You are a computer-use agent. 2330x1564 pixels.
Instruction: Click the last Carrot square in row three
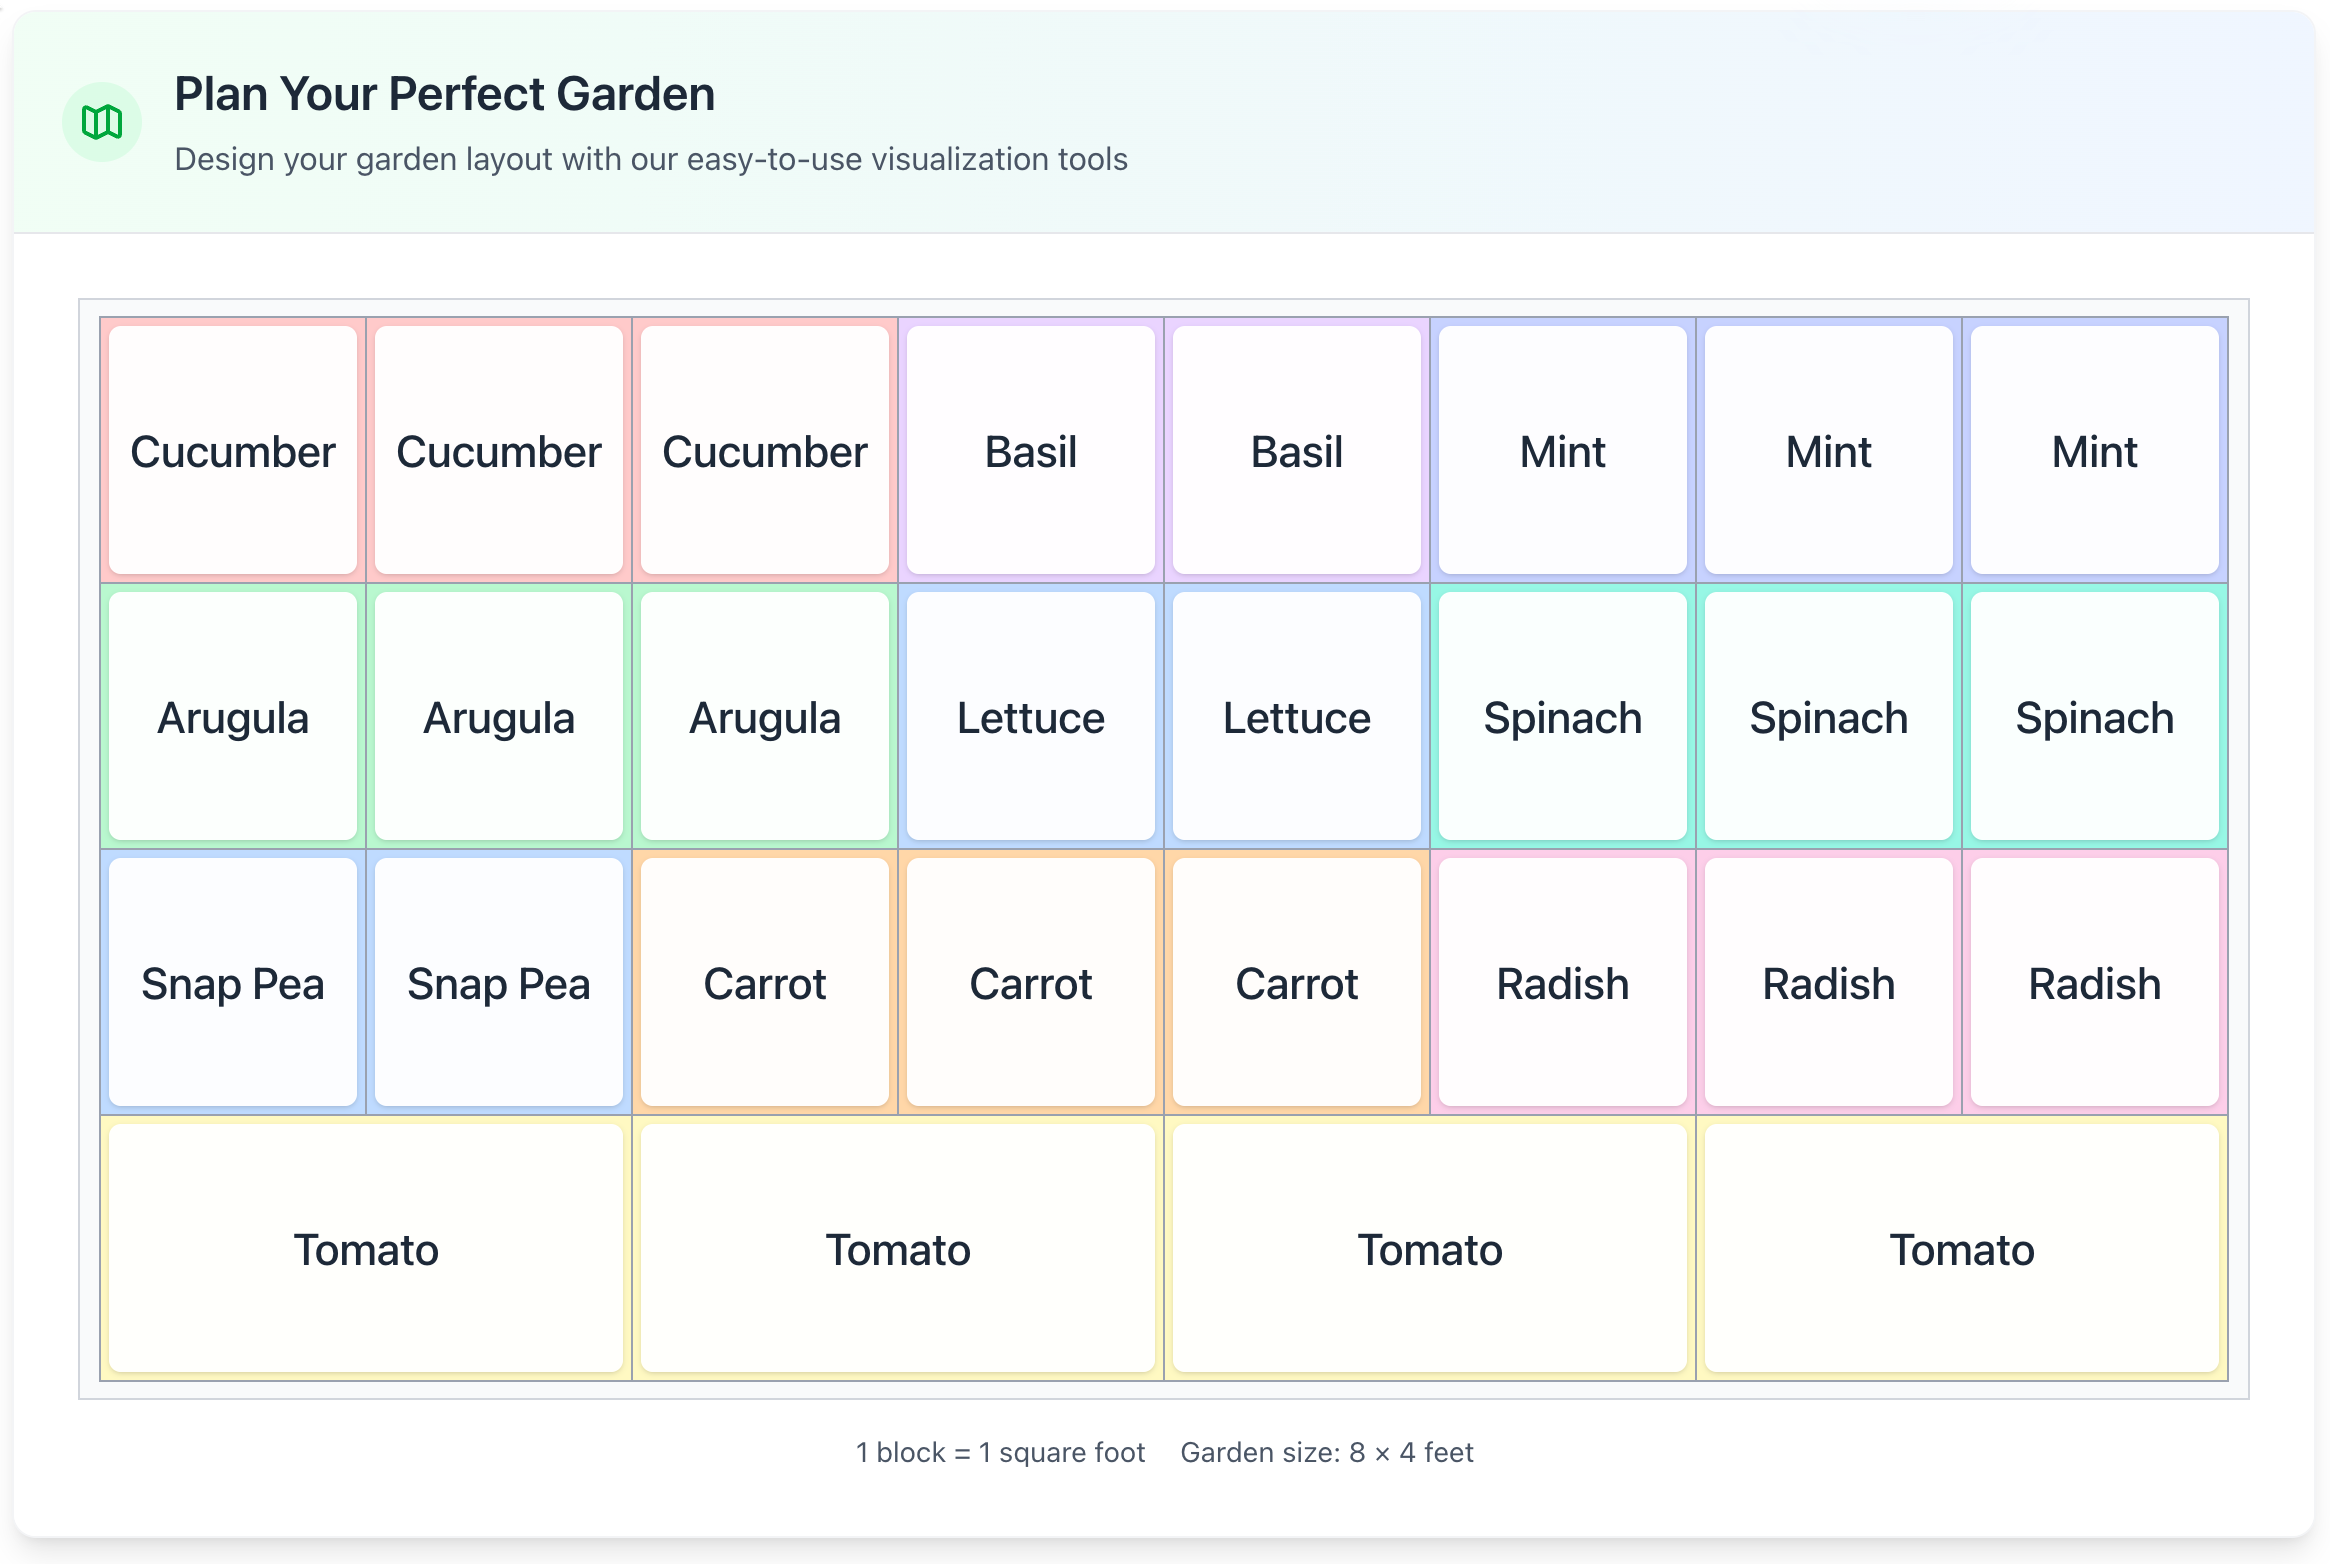[x=1296, y=983]
